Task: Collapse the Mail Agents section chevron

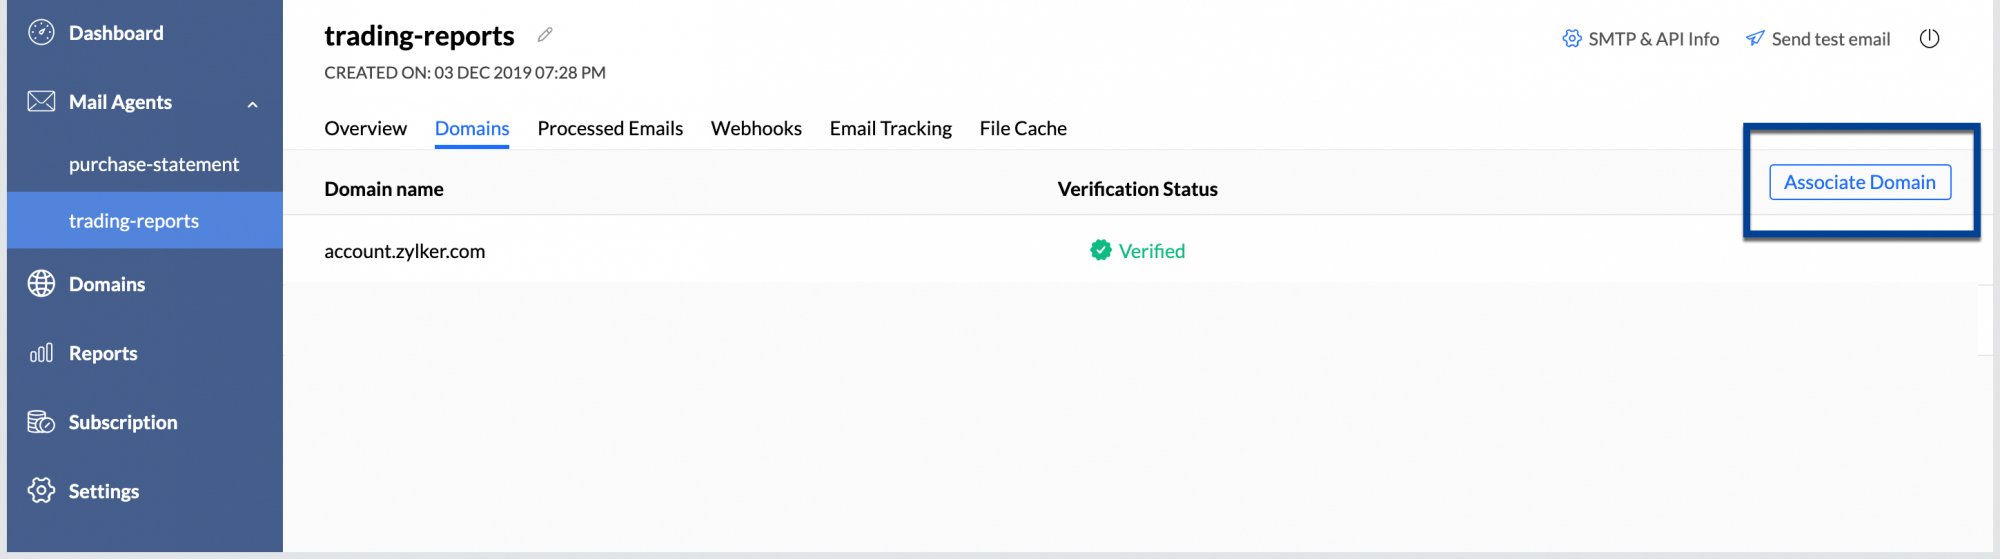Action: tap(253, 104)
